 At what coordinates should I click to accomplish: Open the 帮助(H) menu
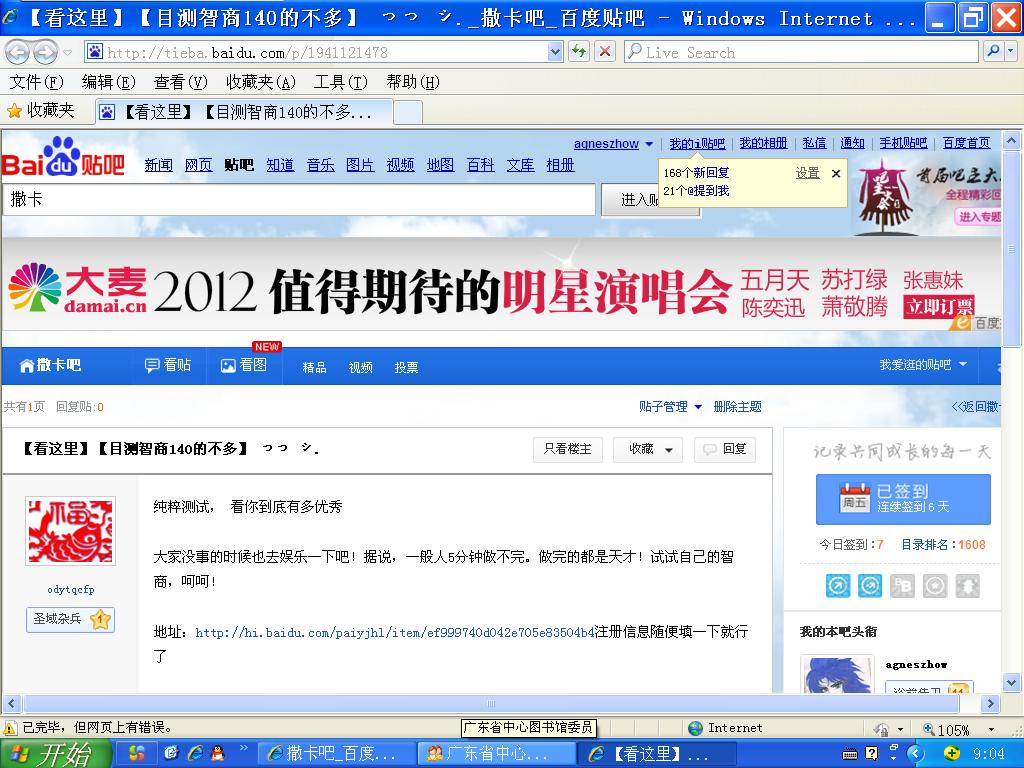(x=413, y=82)
